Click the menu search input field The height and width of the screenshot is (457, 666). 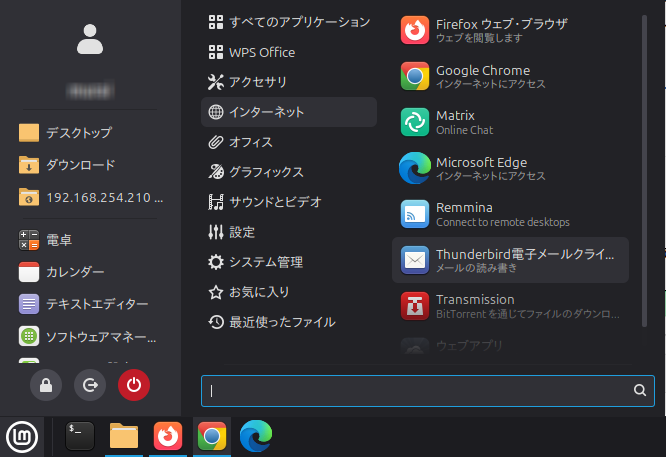420,390
